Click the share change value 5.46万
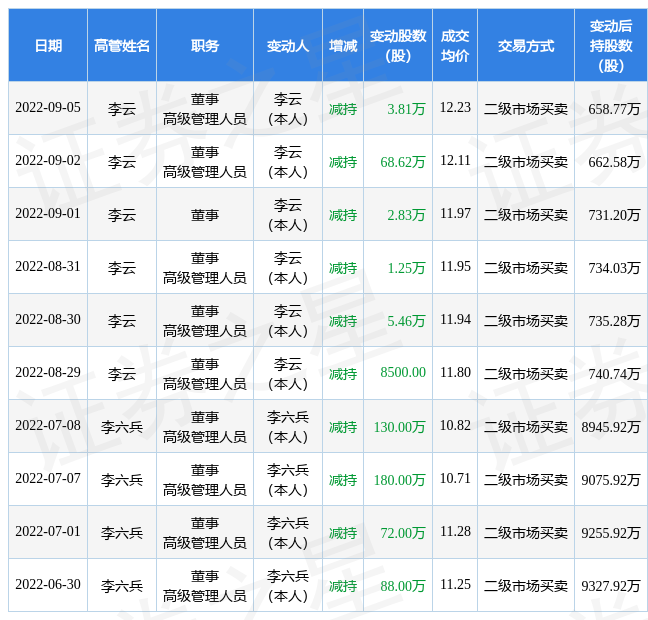This screenshot has height=620, width=648. point(406,321)
